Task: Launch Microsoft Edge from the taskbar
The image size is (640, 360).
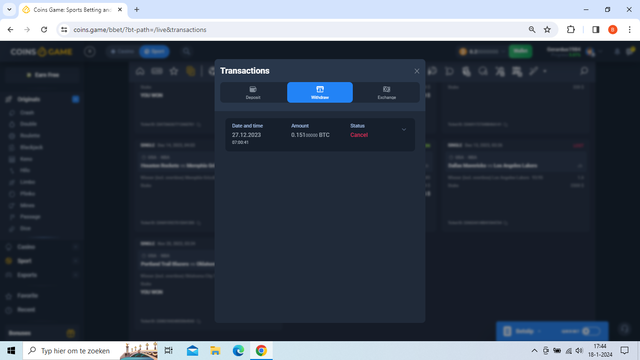Action: tap(238, 351)
